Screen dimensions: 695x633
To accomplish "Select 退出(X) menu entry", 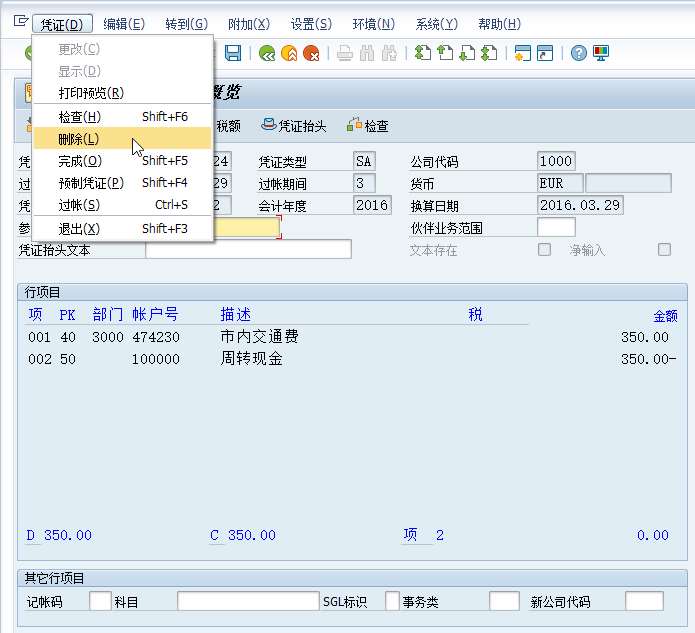I will point(122,229).
